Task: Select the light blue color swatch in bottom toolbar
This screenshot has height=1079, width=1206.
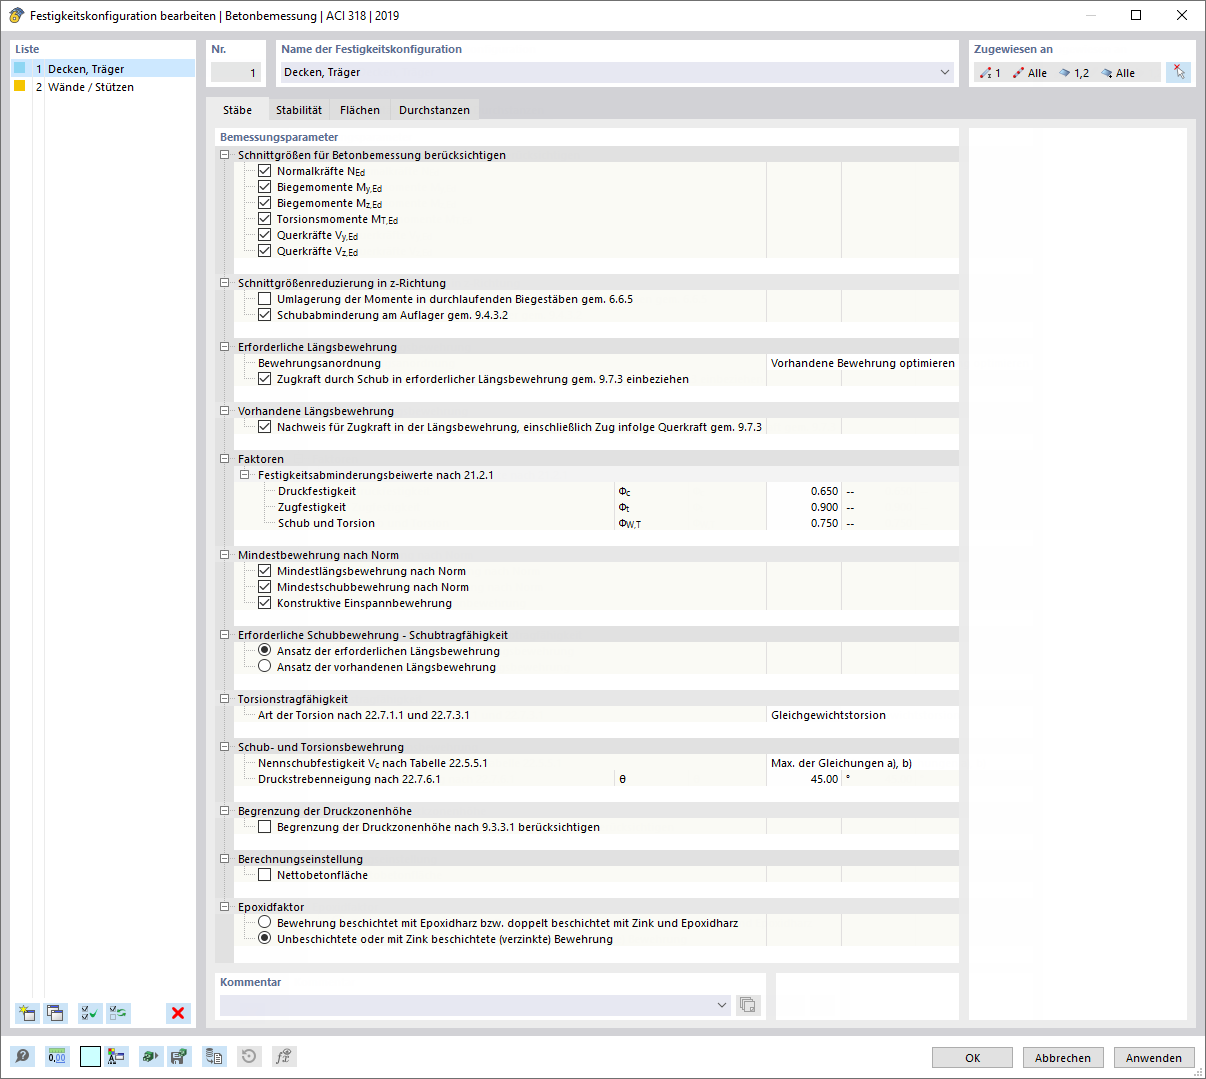Action: [90, 1056]
